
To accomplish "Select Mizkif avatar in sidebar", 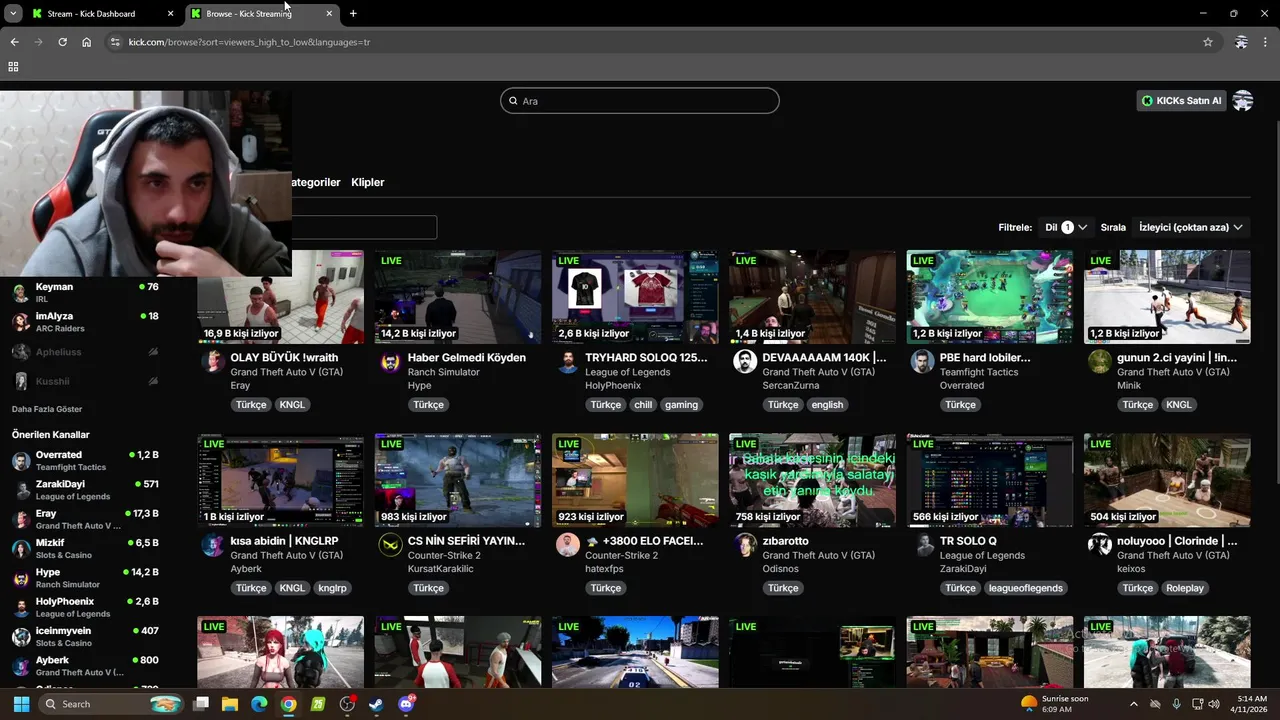I will click(x=21, y=548).
